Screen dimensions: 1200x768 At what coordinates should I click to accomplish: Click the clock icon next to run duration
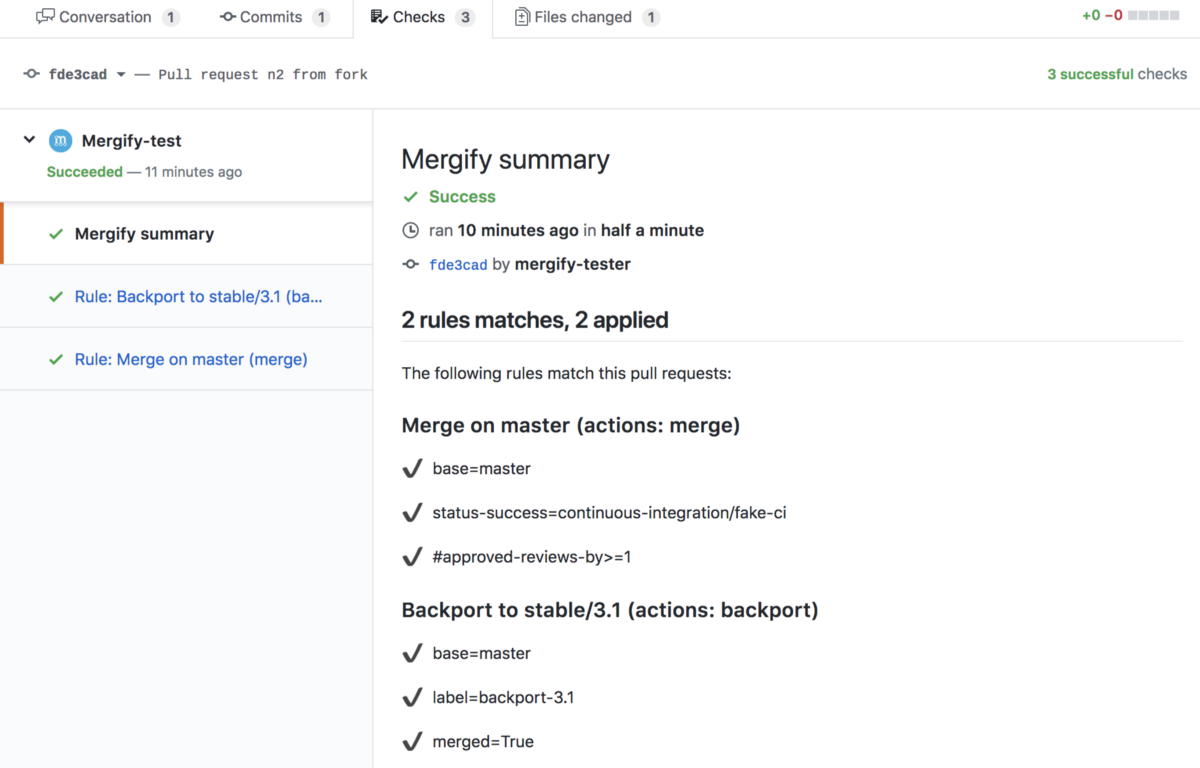coord(411,230)
